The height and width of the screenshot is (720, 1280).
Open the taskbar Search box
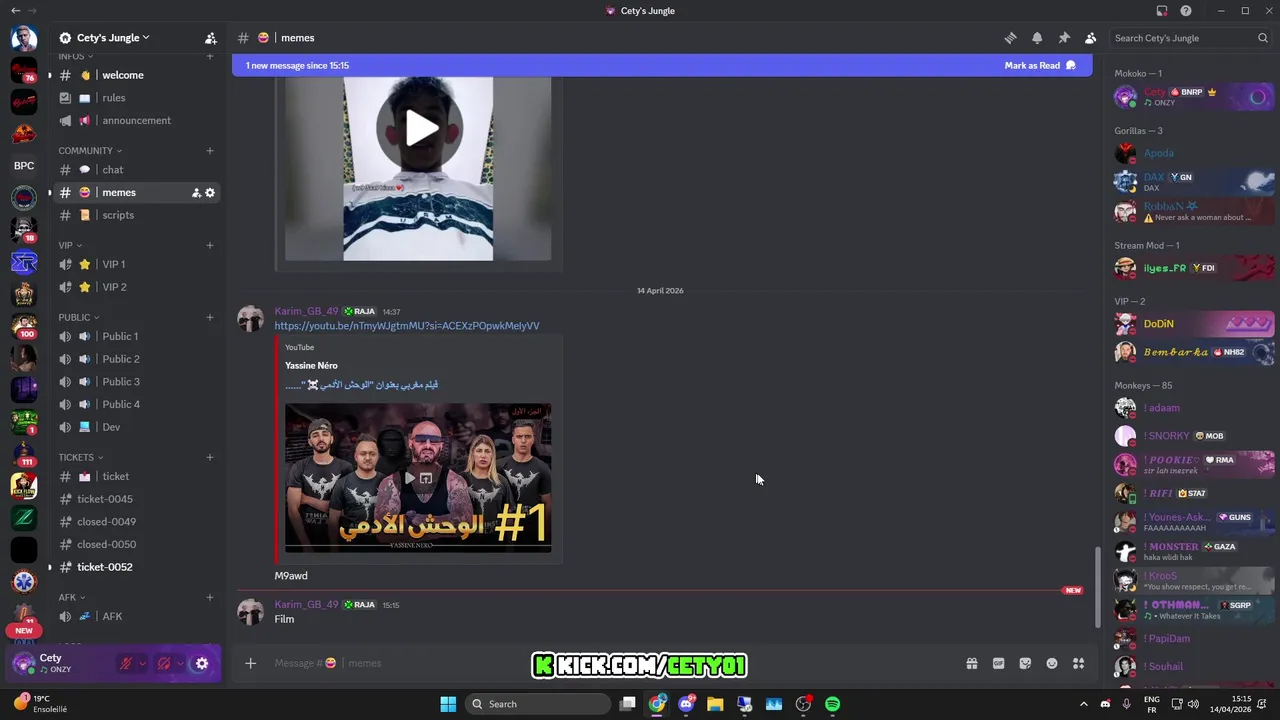point(538,704)
